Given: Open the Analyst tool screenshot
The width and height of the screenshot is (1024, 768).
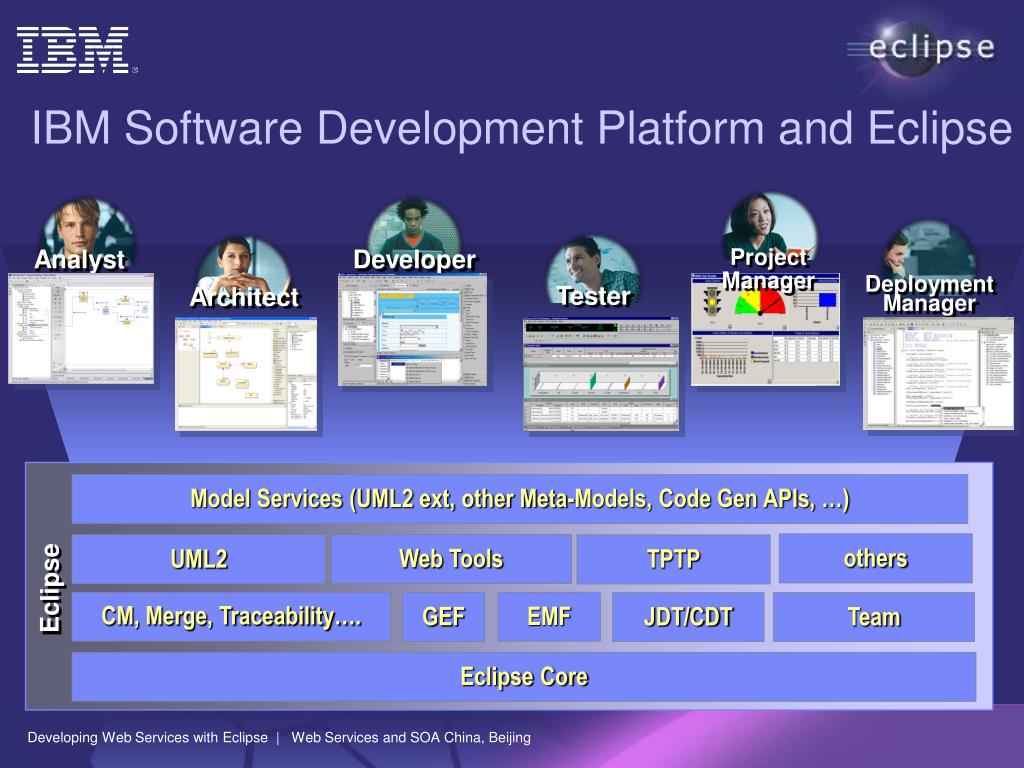Looking at the screenshot, I should [81, 328].
